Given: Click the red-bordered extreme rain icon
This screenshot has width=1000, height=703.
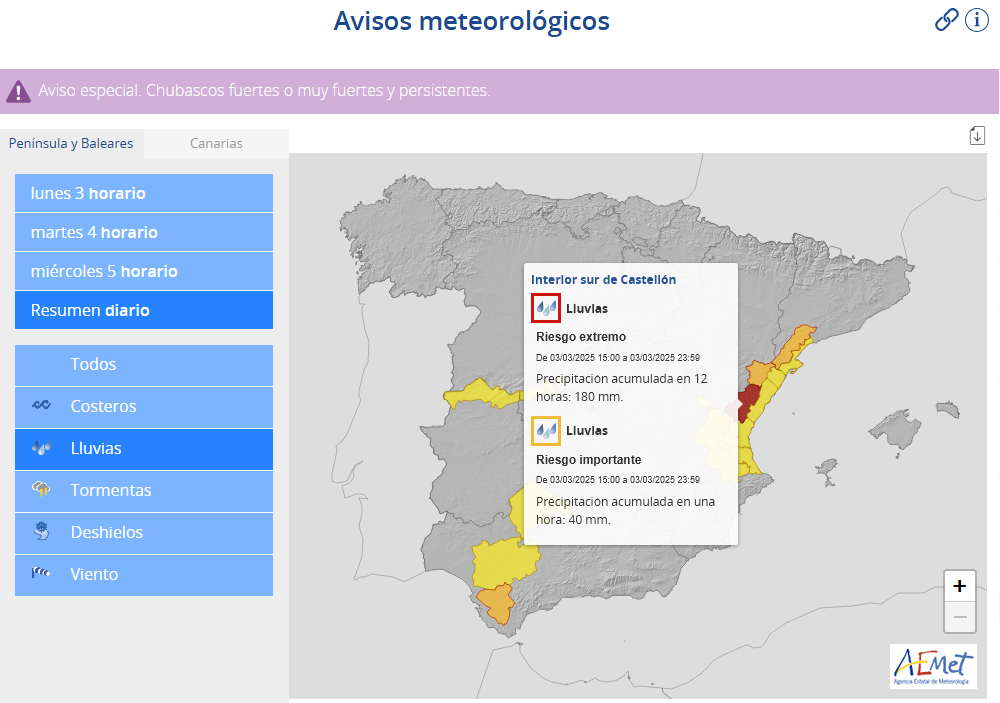Looking at the screenshot, I should 546,308.
